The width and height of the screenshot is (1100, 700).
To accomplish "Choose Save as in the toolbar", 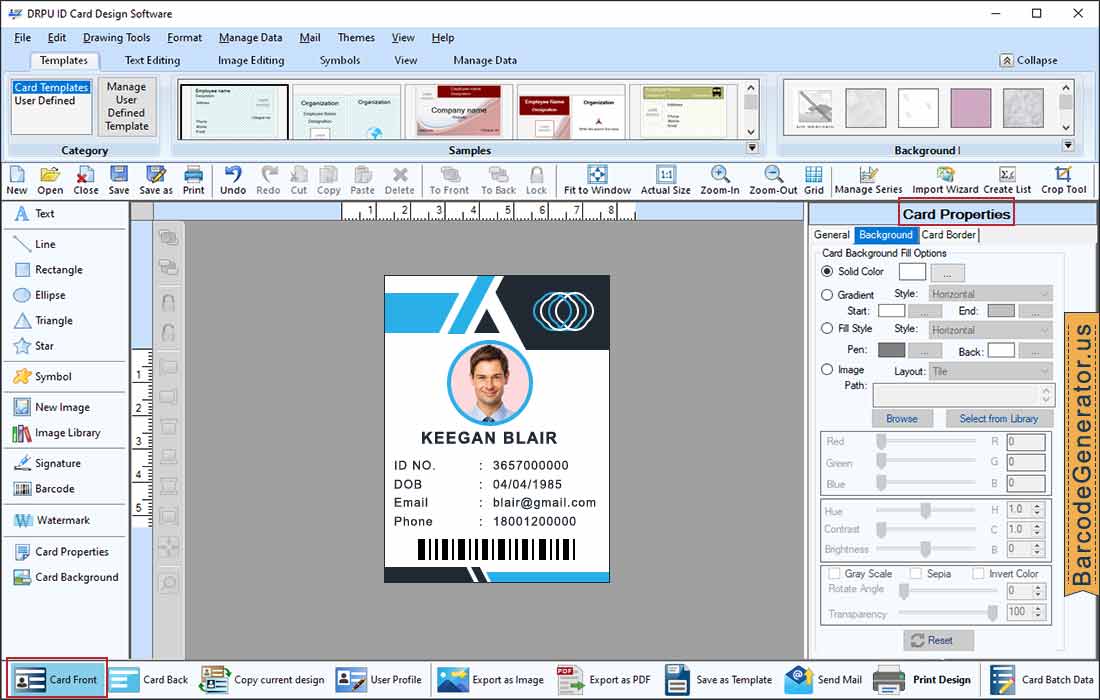I will coord(156,180).
